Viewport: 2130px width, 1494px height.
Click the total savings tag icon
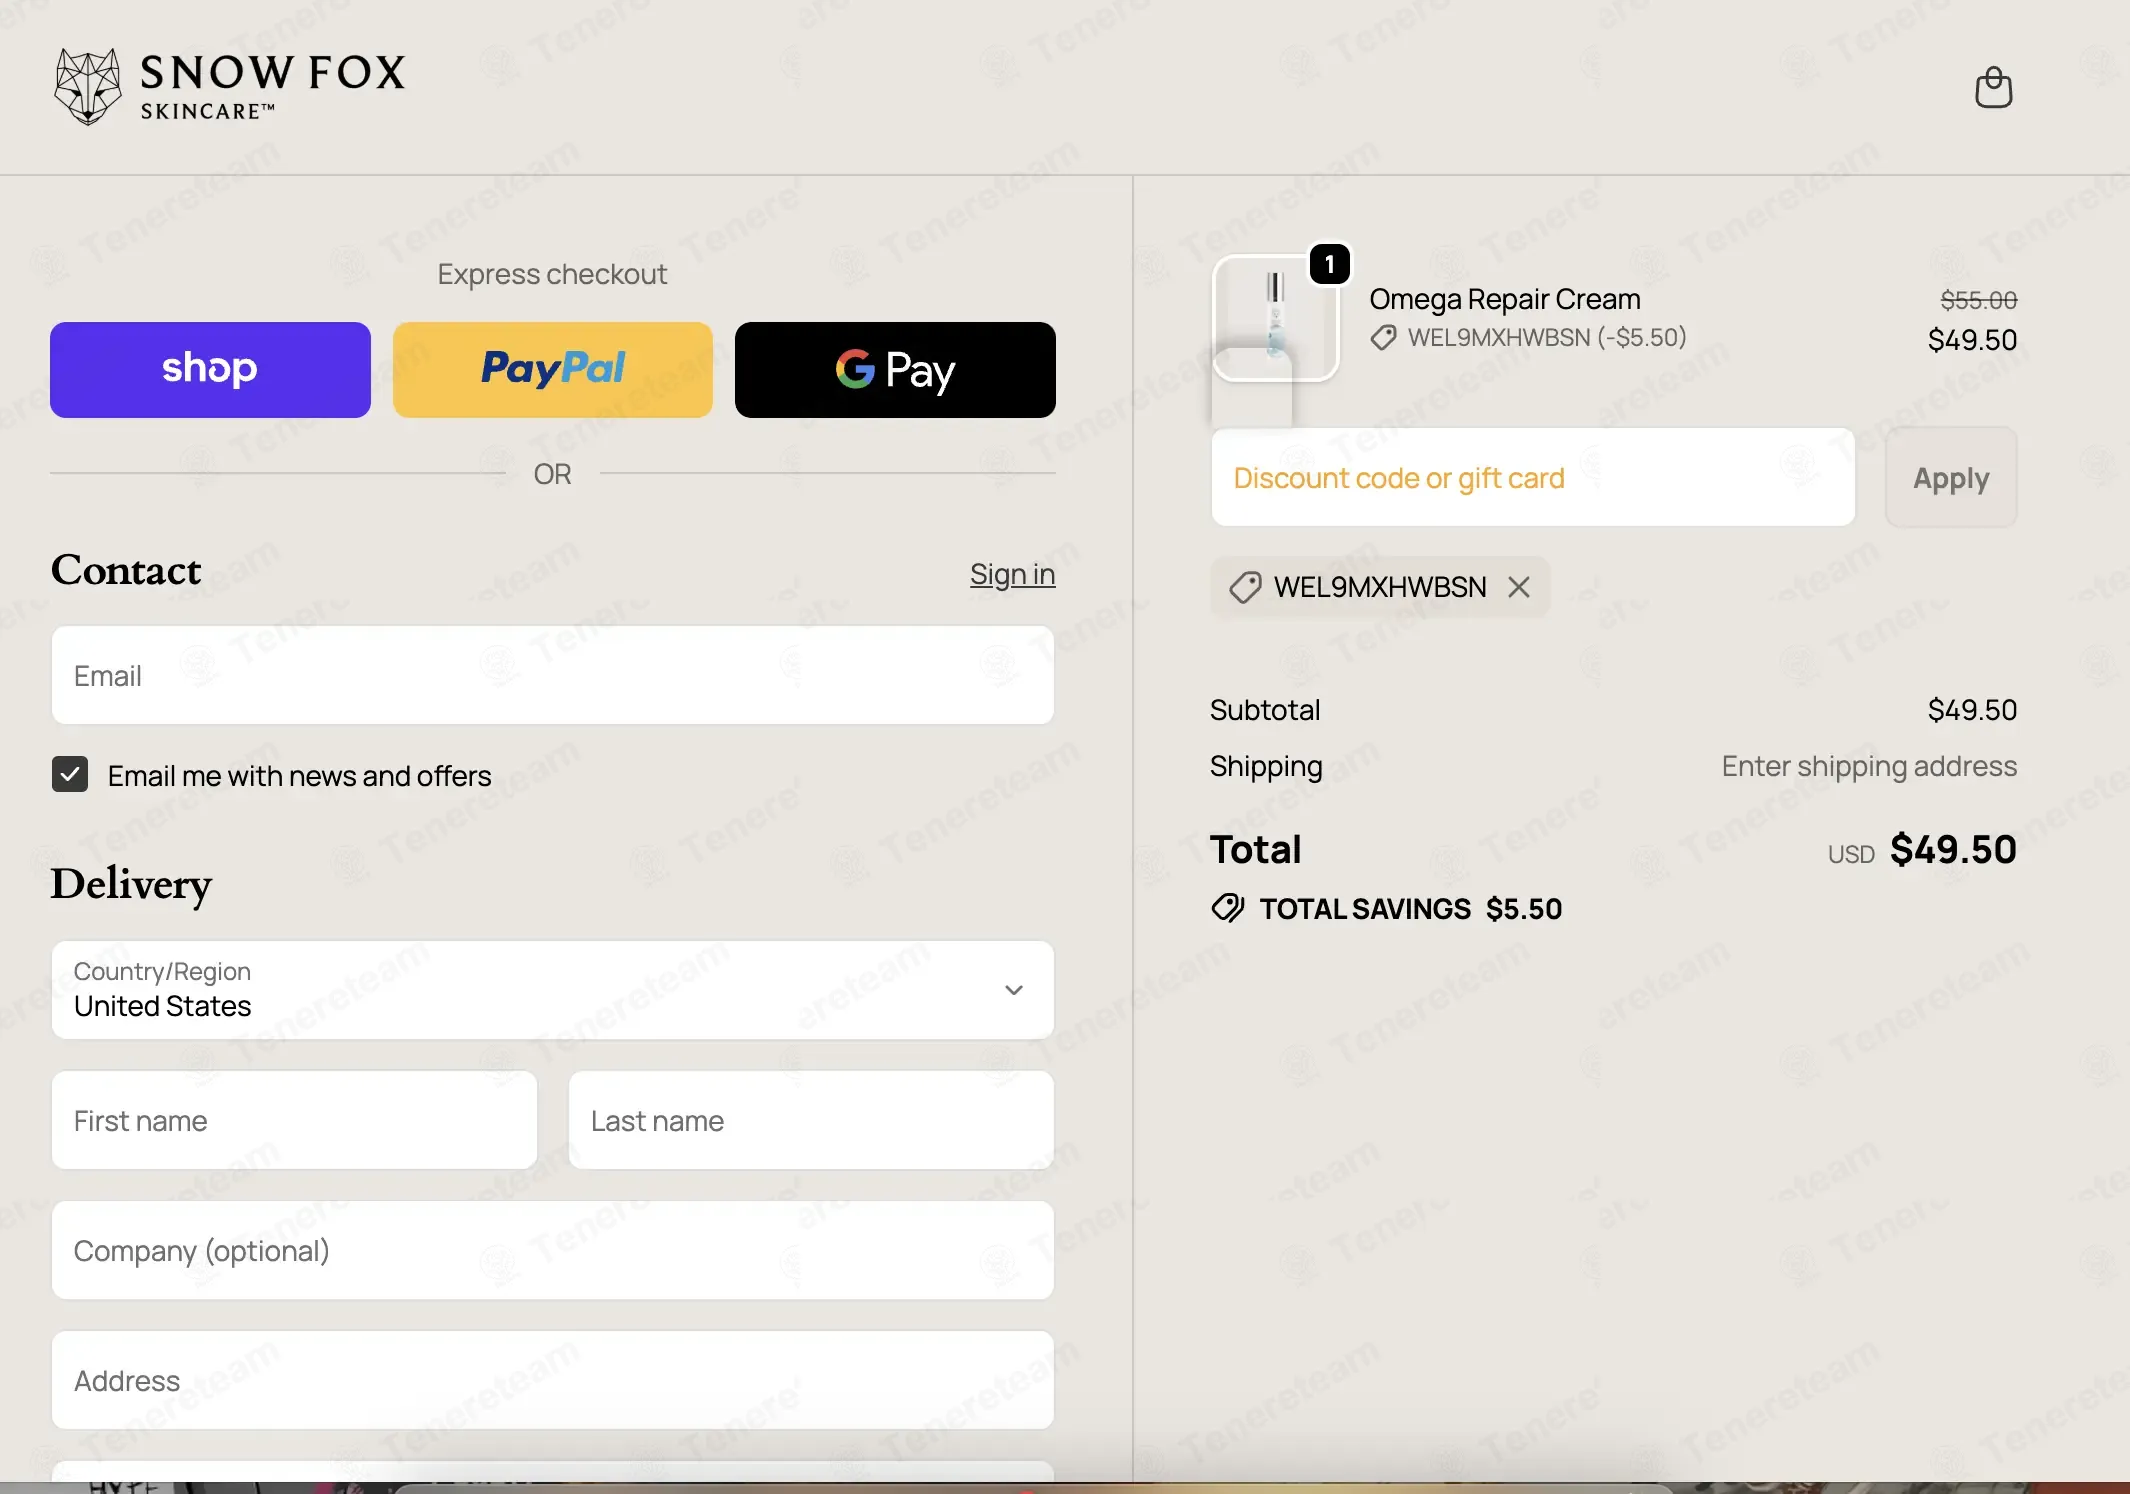[1228, 908]
